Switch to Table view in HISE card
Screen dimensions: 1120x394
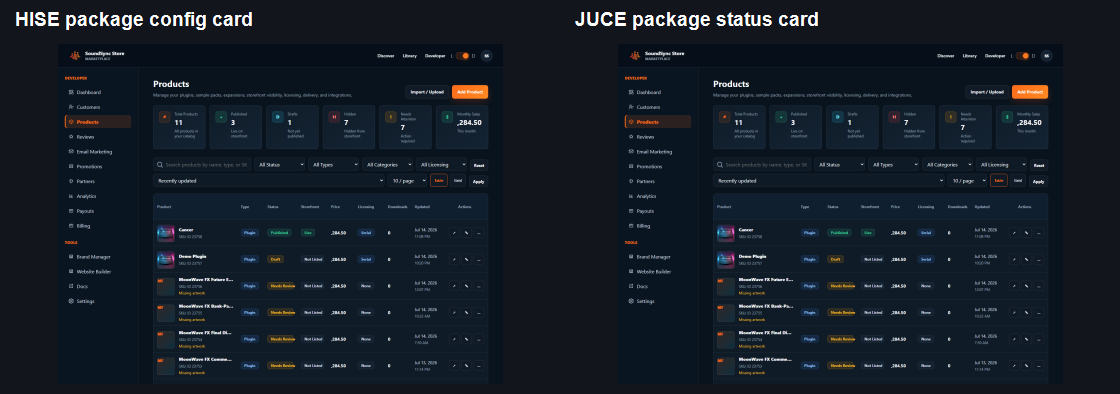coord(439,181)
